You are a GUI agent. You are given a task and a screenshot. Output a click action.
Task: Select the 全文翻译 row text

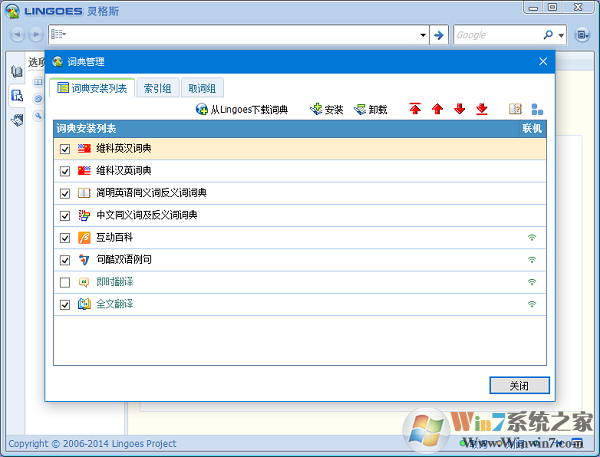pos(114,304)
